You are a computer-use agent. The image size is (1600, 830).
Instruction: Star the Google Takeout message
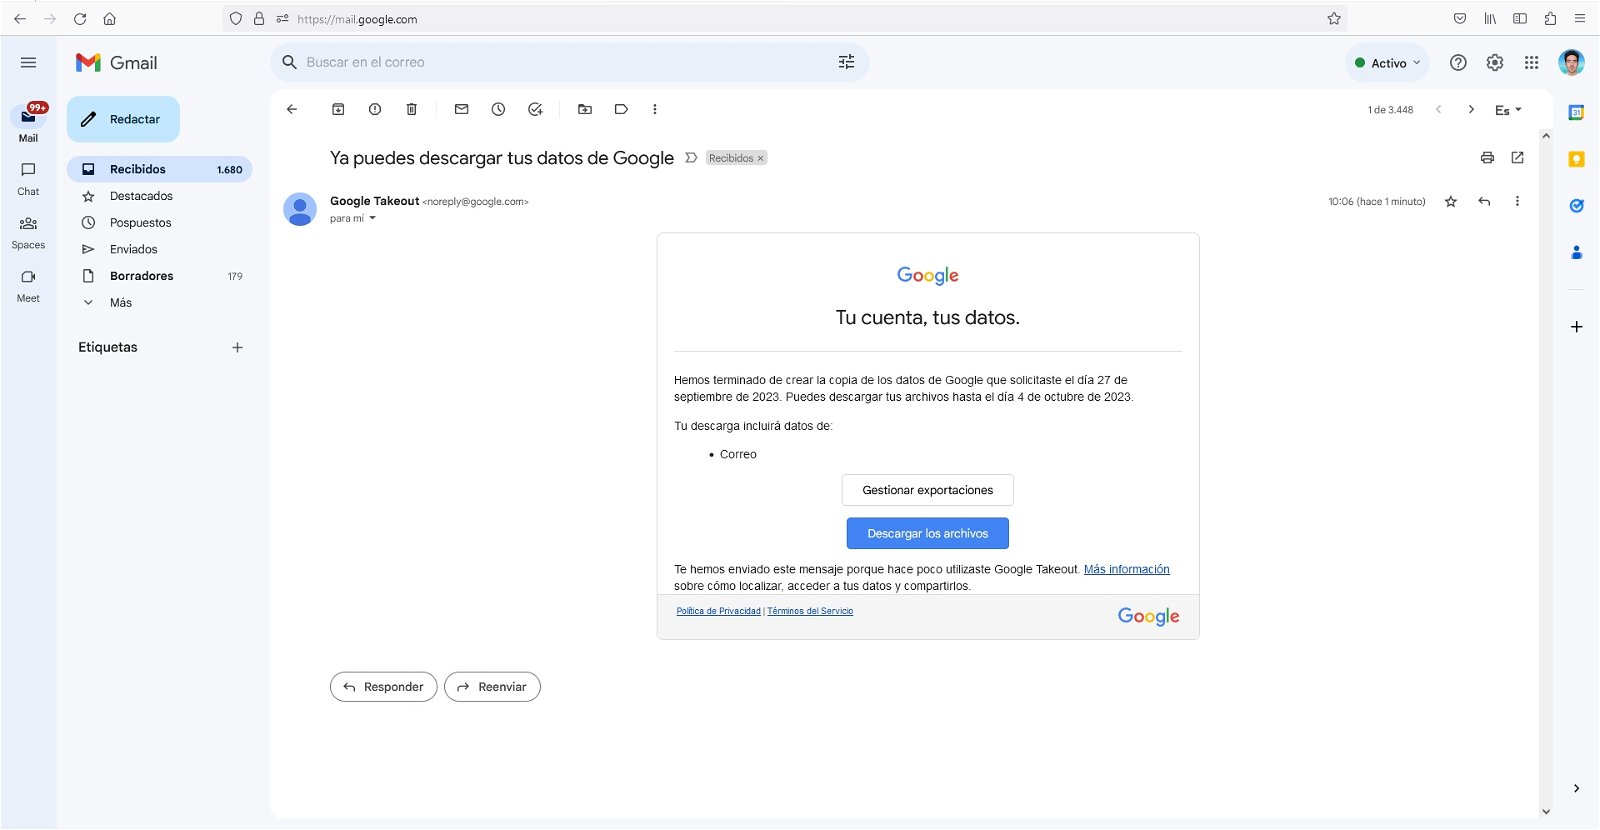pos(1451,202)
